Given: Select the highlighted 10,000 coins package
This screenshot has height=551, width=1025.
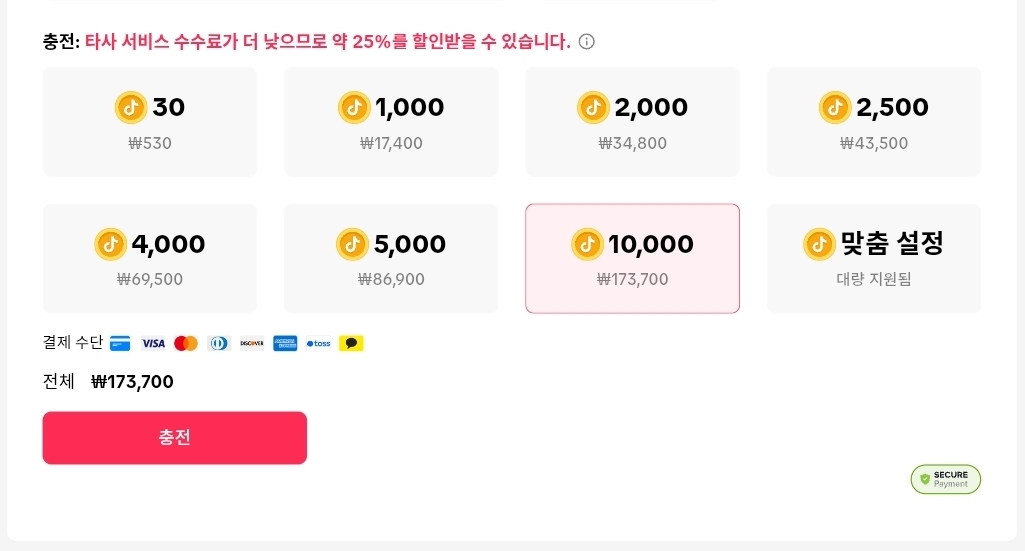Looking at the screenshot, I should (x=632, y=258).
